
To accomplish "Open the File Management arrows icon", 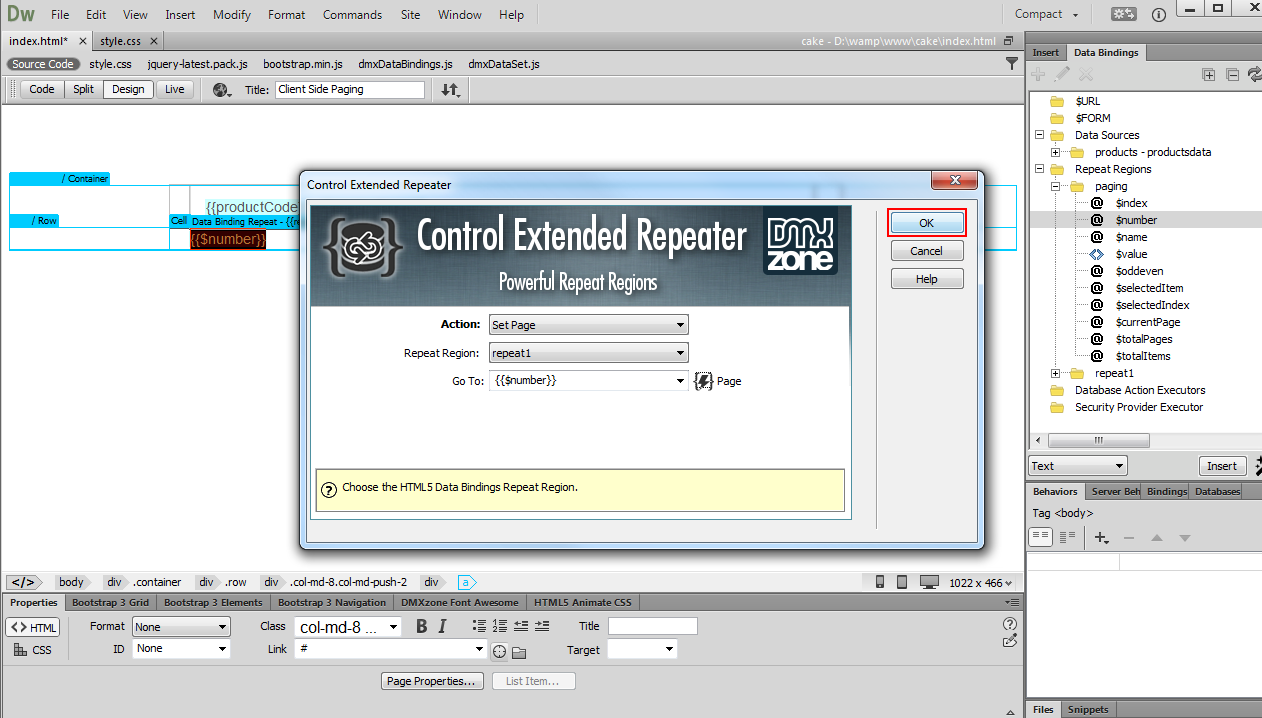I will 451,90.
